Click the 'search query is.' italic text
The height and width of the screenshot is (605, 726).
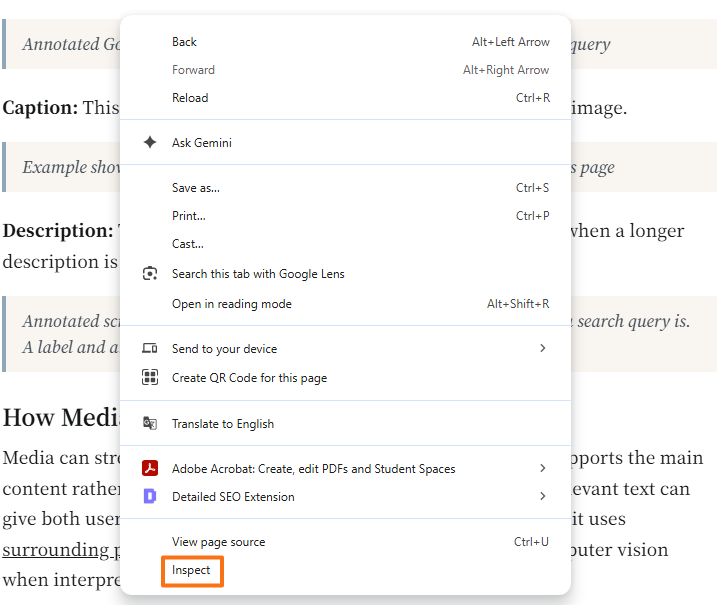pyautogui.click(x=633, y=321)
